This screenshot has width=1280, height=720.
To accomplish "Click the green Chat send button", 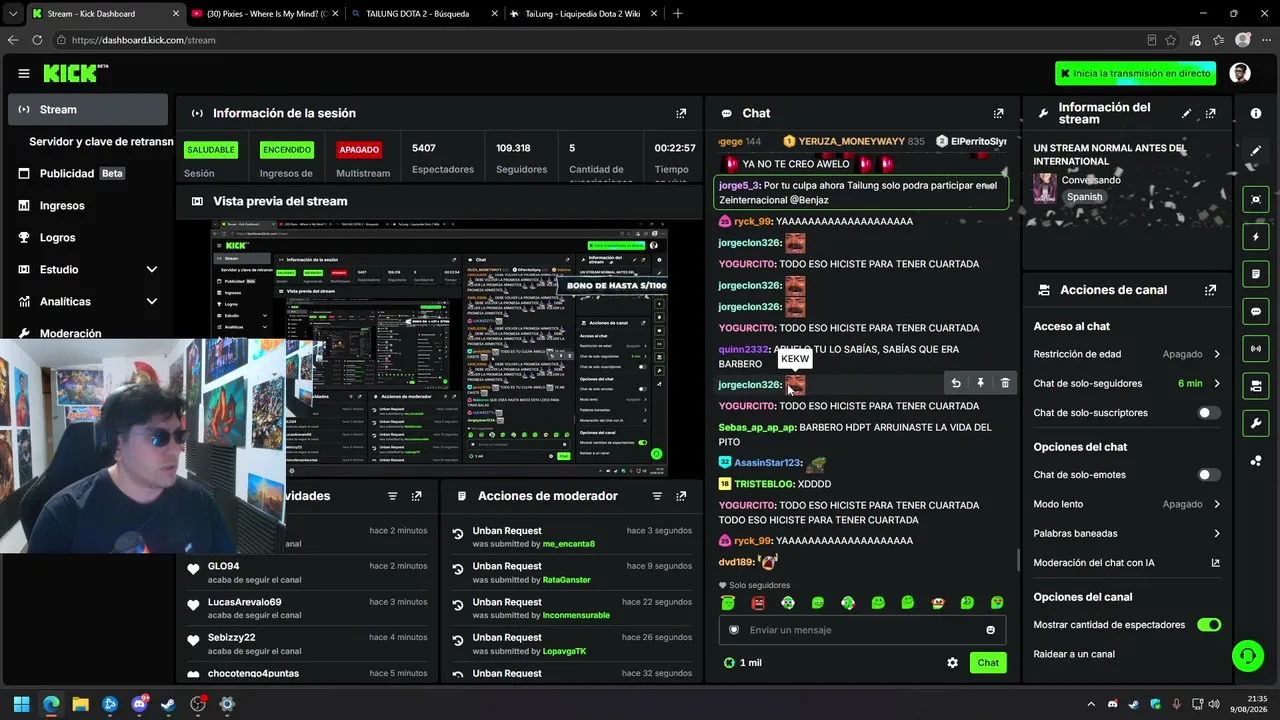I will (x=988, y=663).
